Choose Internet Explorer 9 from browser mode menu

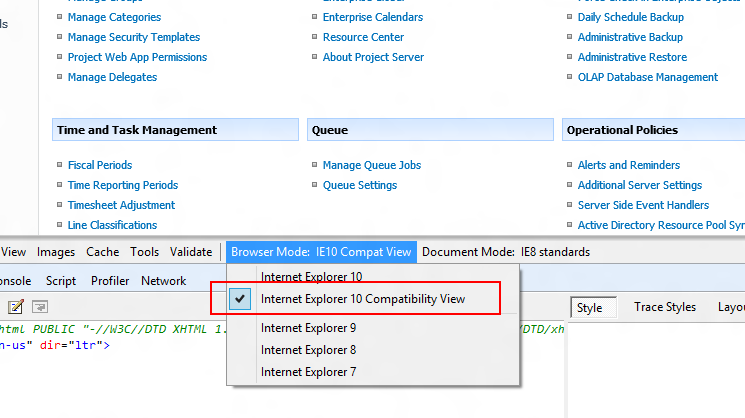[x=308, y=328]
